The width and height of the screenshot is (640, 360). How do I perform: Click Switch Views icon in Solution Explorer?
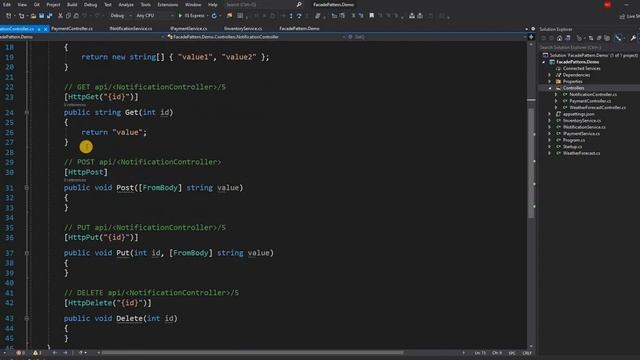[x=567, y=38]
